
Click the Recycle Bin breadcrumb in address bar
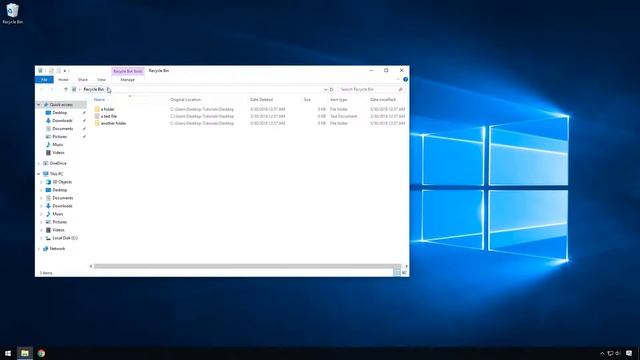coord(93,89)
